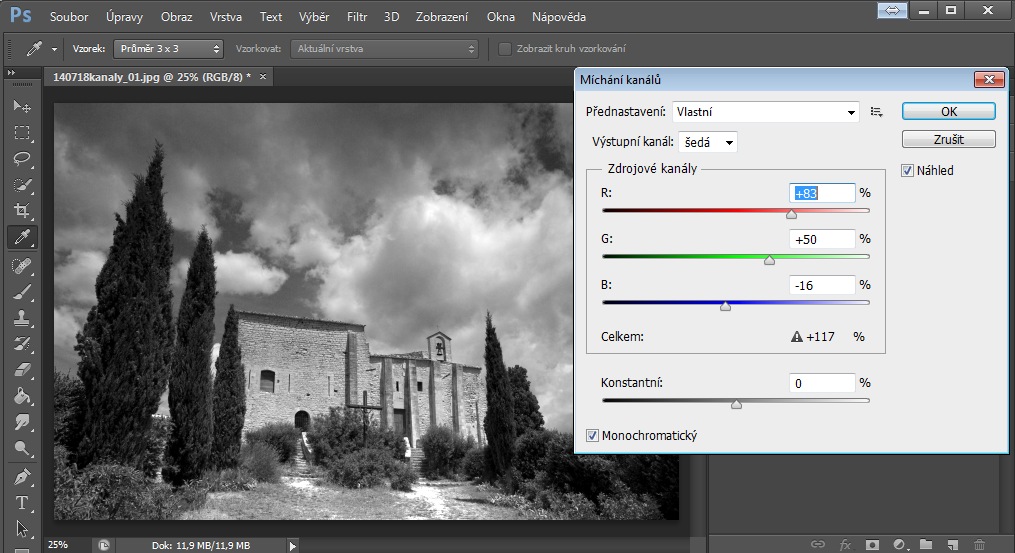
Task: Select the Move tool
Action: tap(21, 106)
